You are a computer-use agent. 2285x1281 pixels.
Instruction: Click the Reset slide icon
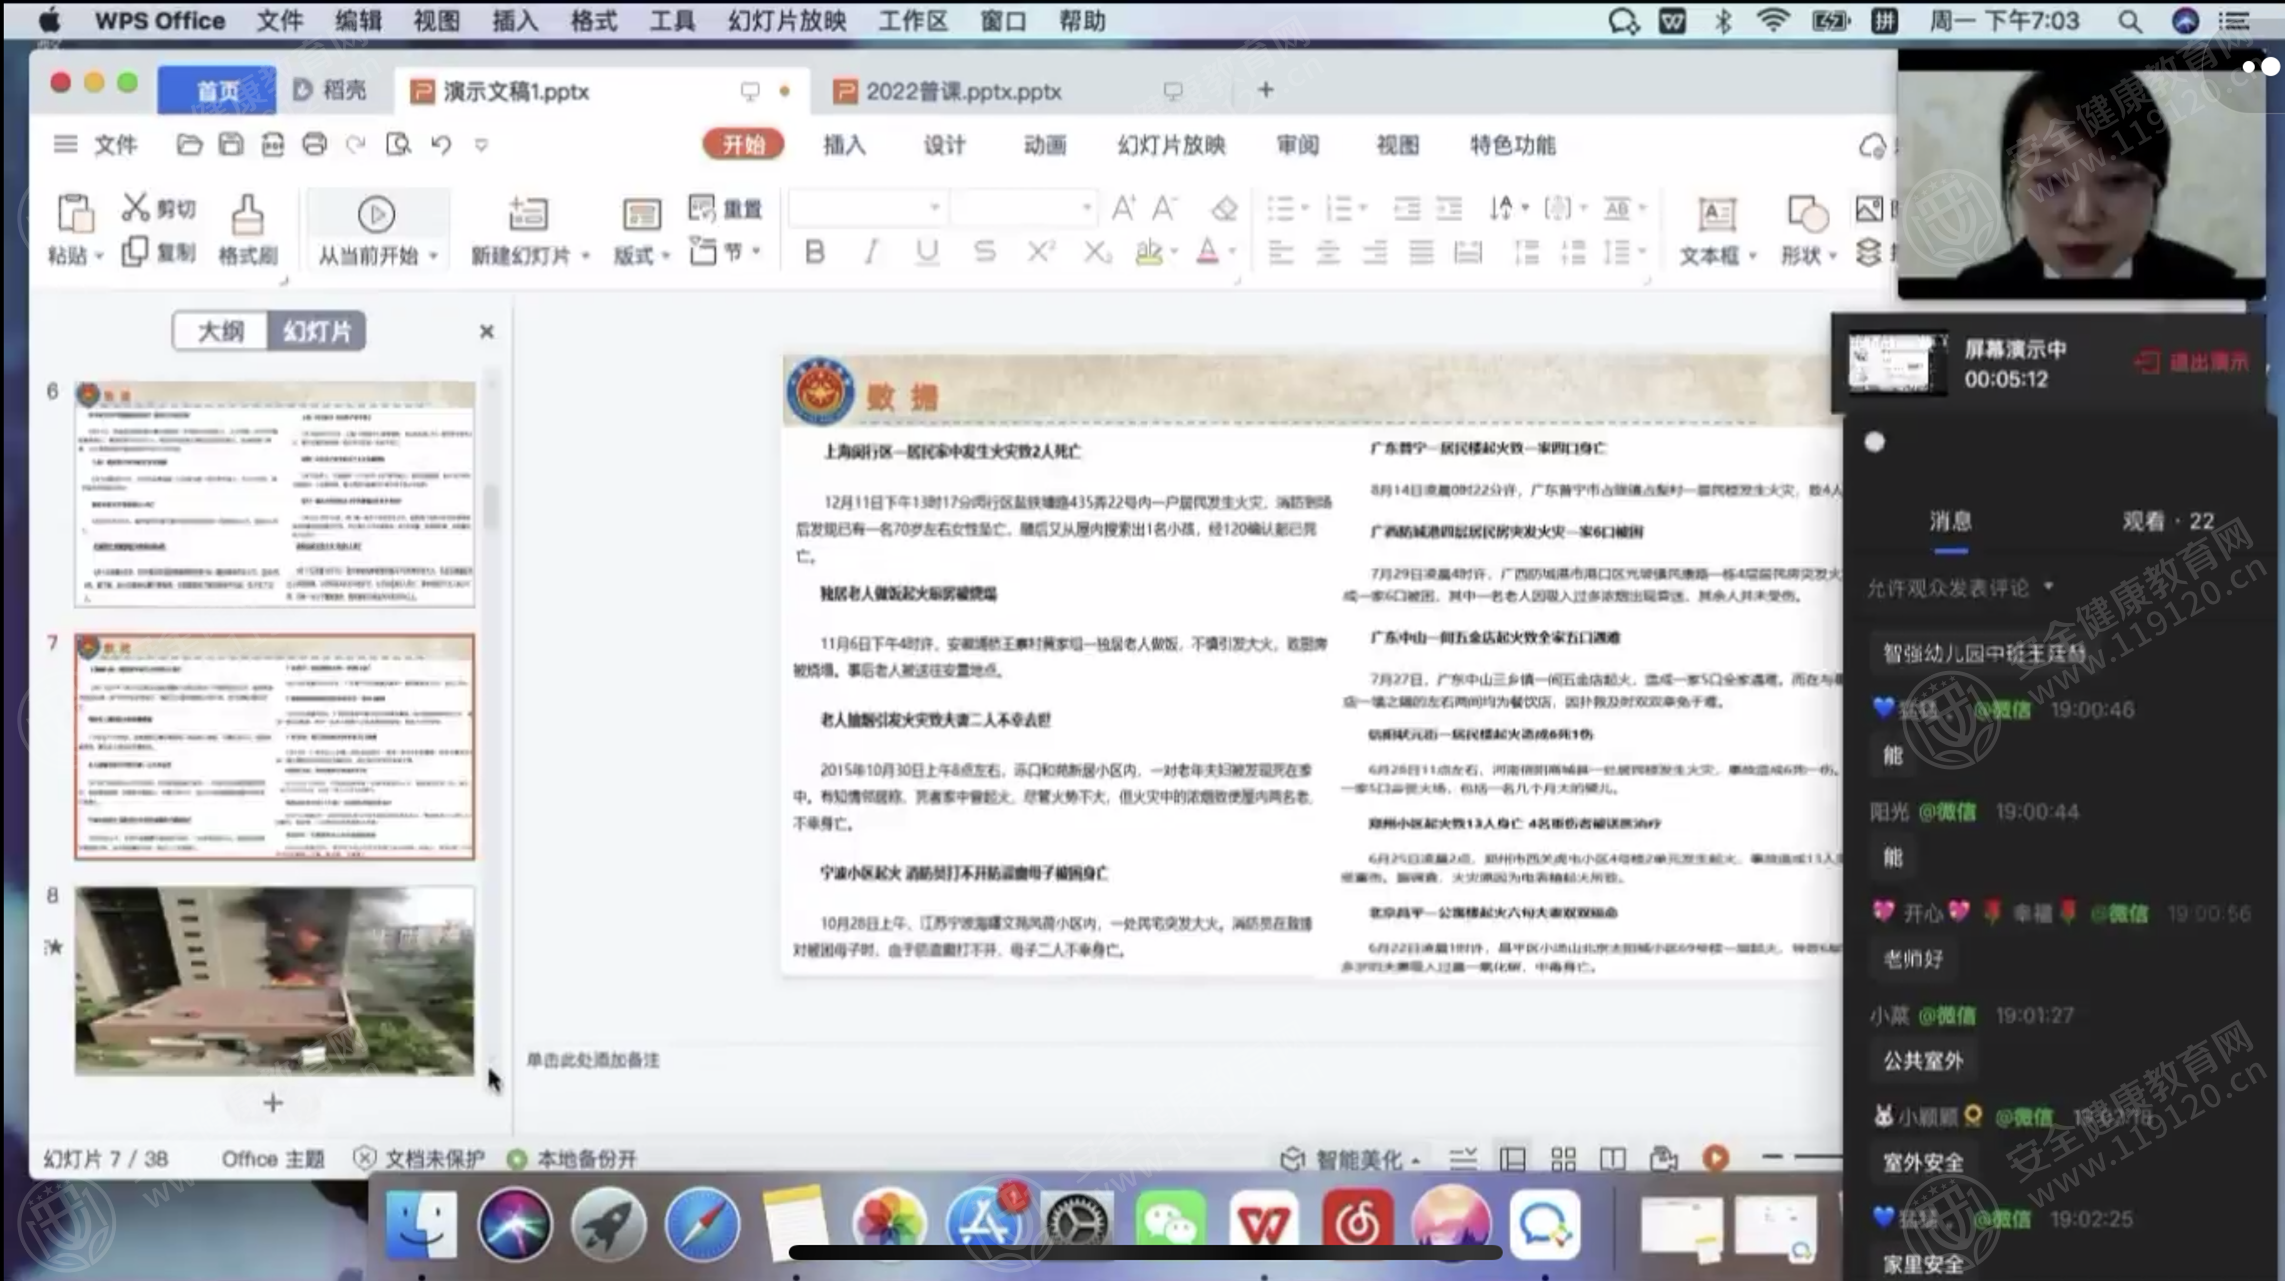(x=702, y=208)
